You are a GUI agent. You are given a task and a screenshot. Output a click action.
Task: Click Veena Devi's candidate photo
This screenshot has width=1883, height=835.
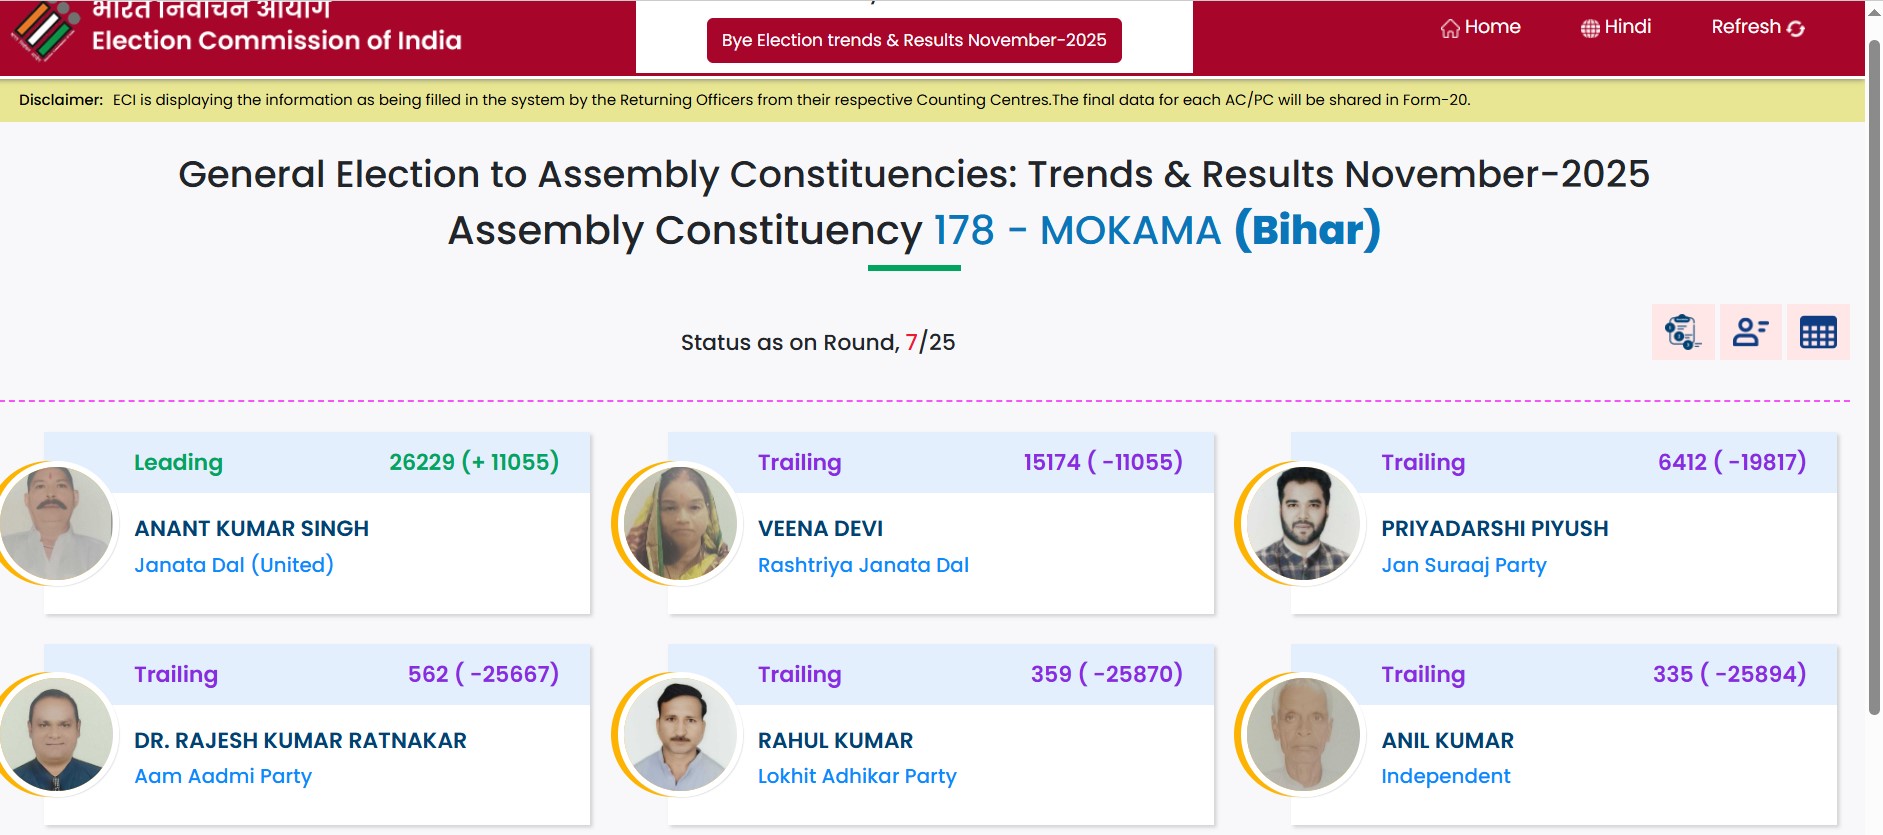(680, 523)
